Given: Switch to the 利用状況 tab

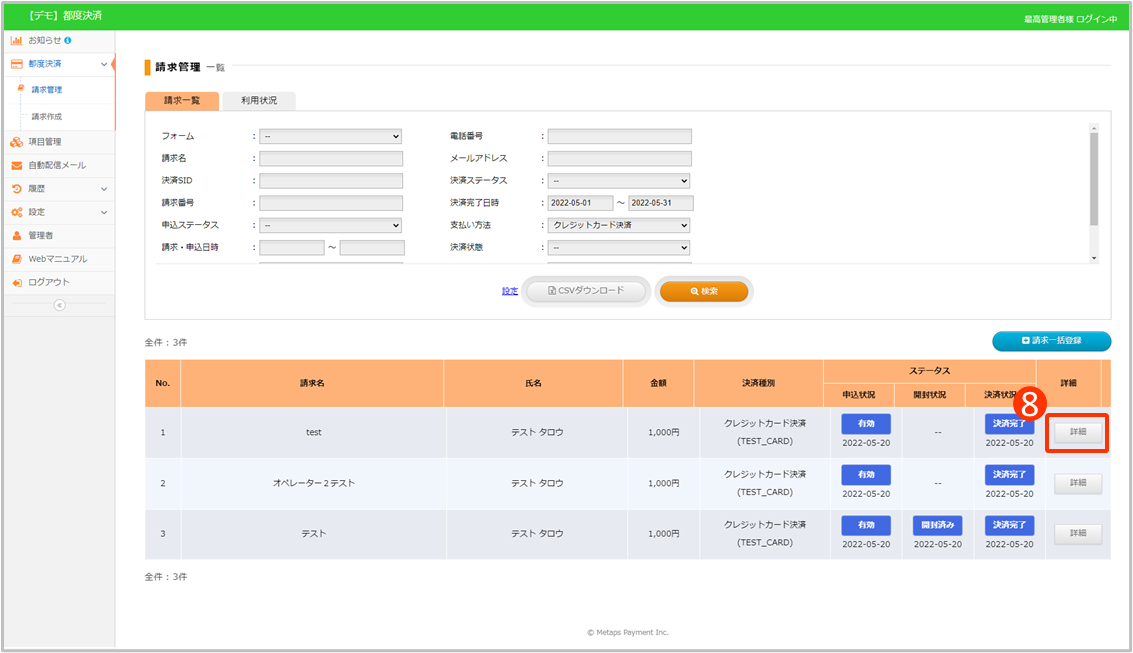Looking at the screenshot, I should click(x=259, y=101).
